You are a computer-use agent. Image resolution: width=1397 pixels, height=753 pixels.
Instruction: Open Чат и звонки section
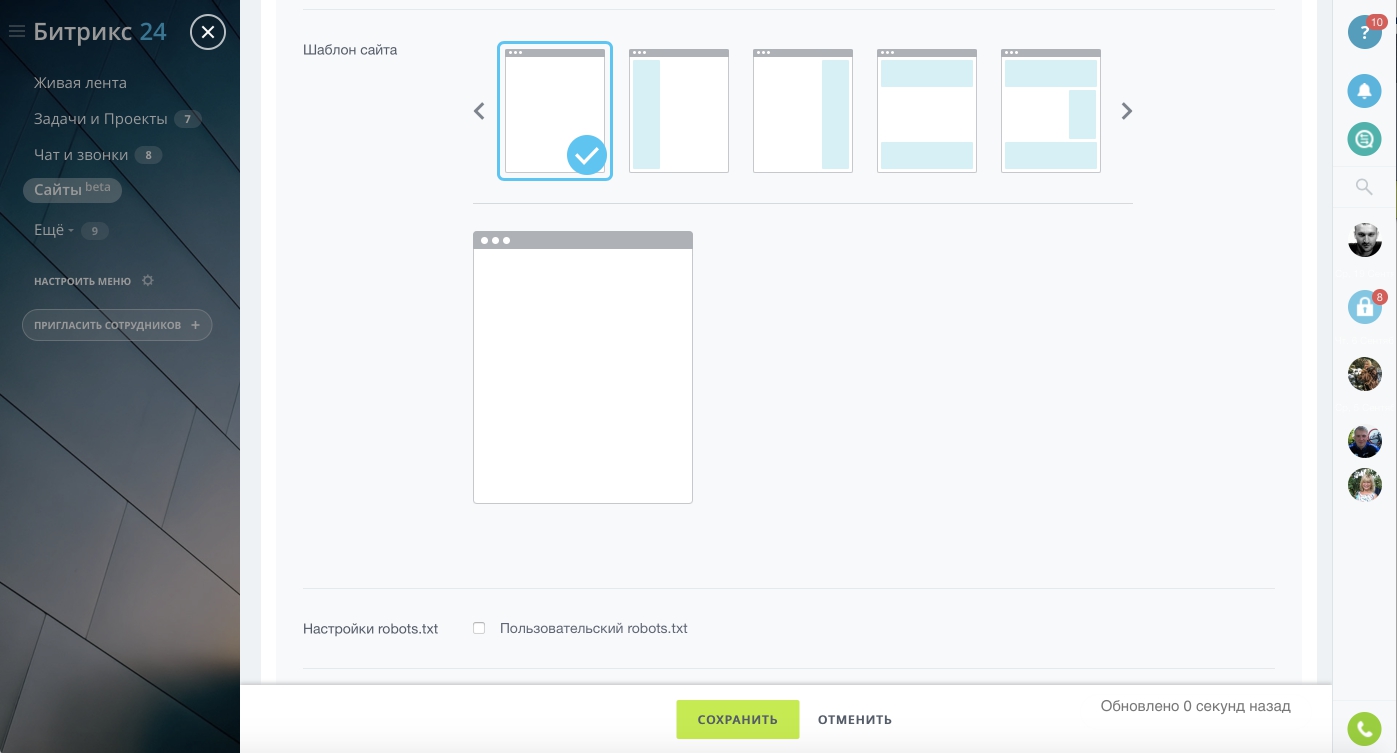click(x=81, y=155)
